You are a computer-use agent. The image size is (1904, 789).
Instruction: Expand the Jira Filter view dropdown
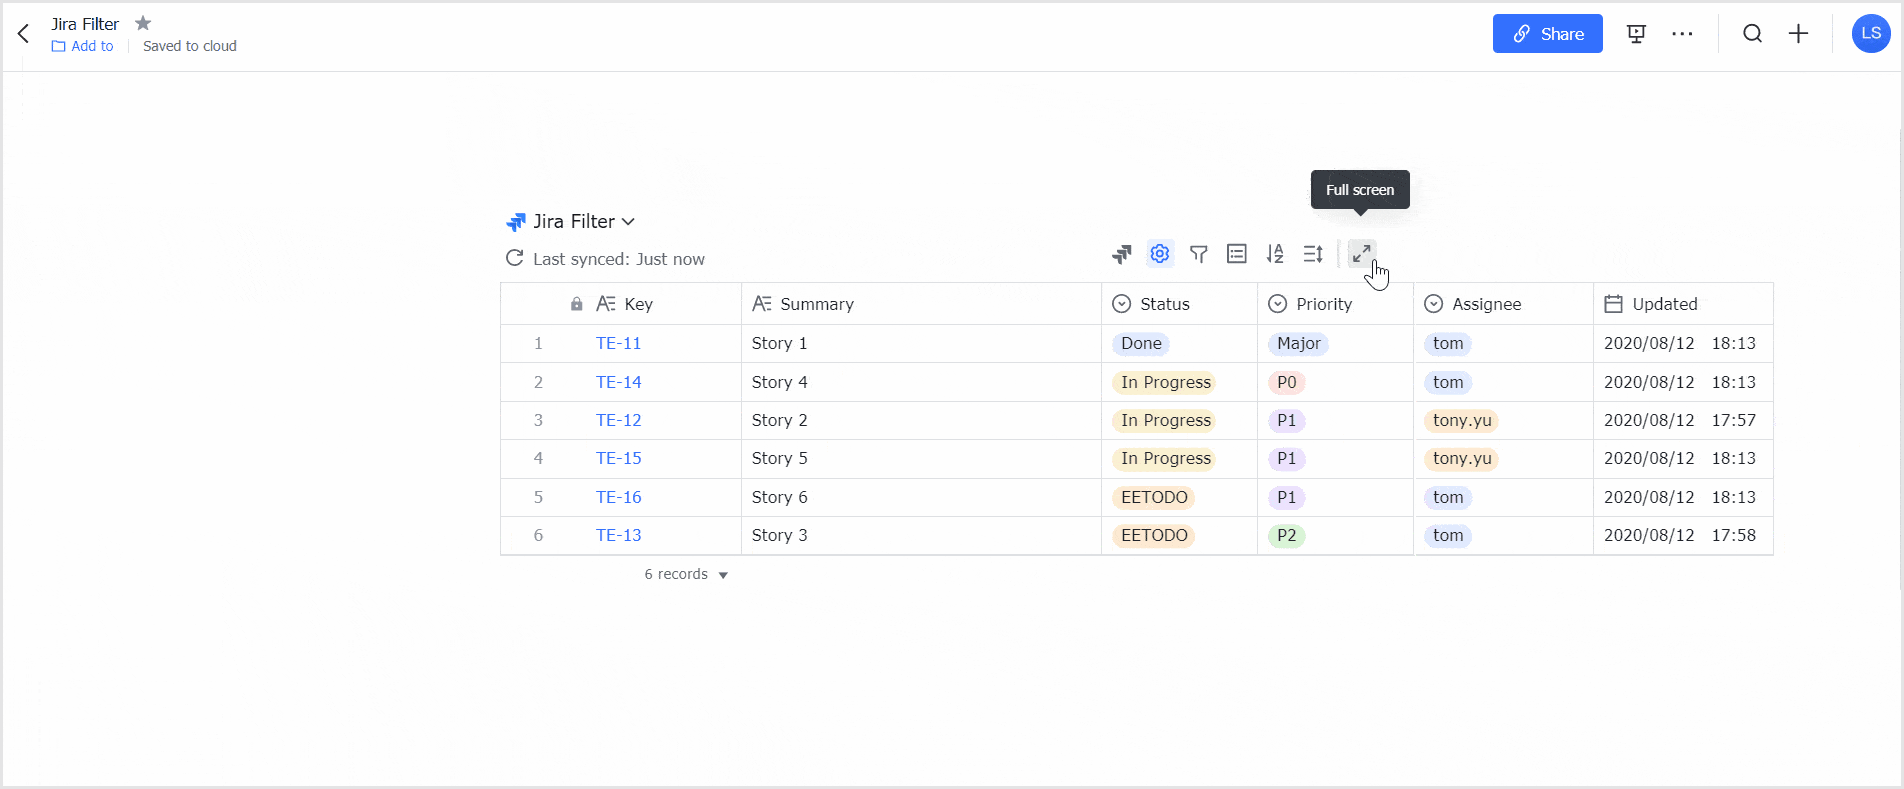[628, 222]
